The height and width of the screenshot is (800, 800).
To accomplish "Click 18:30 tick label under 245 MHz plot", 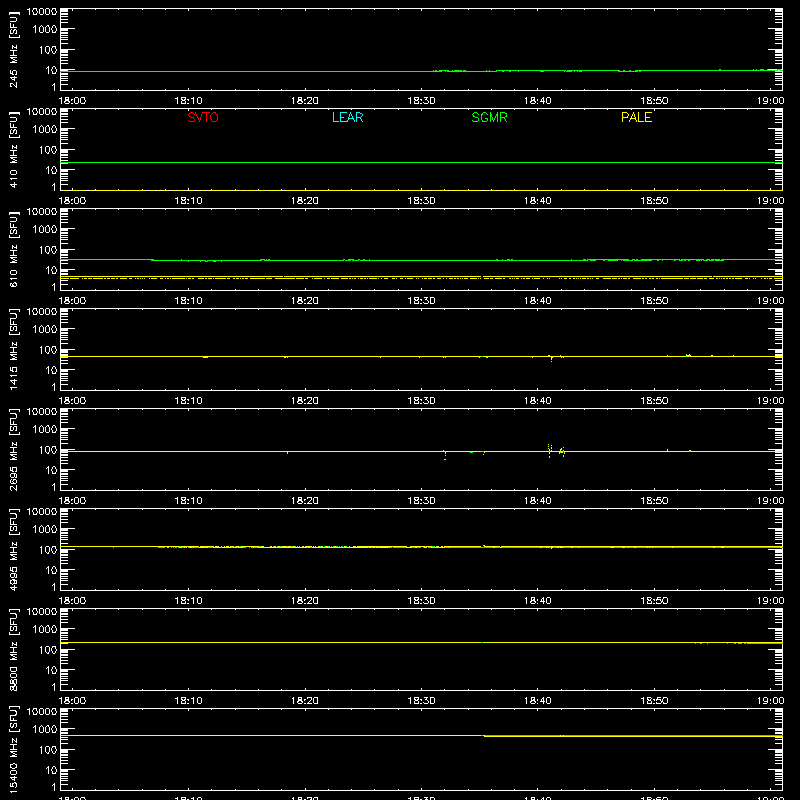I will [421, 101].
